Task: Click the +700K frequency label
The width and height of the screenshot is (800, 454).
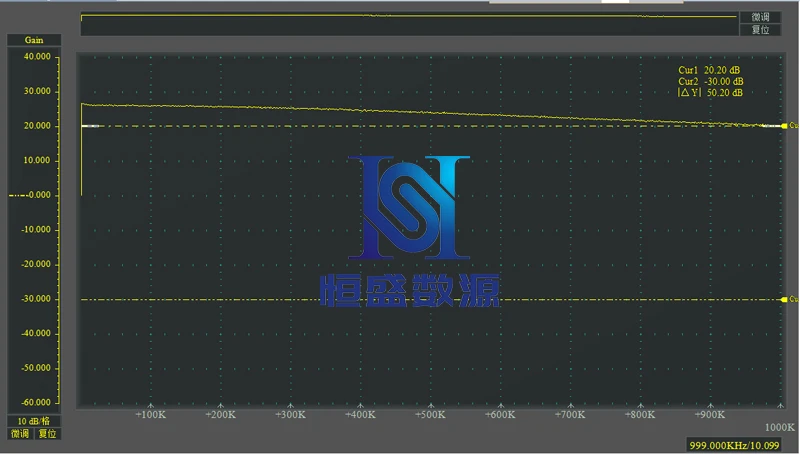Action: pos(570,415)
